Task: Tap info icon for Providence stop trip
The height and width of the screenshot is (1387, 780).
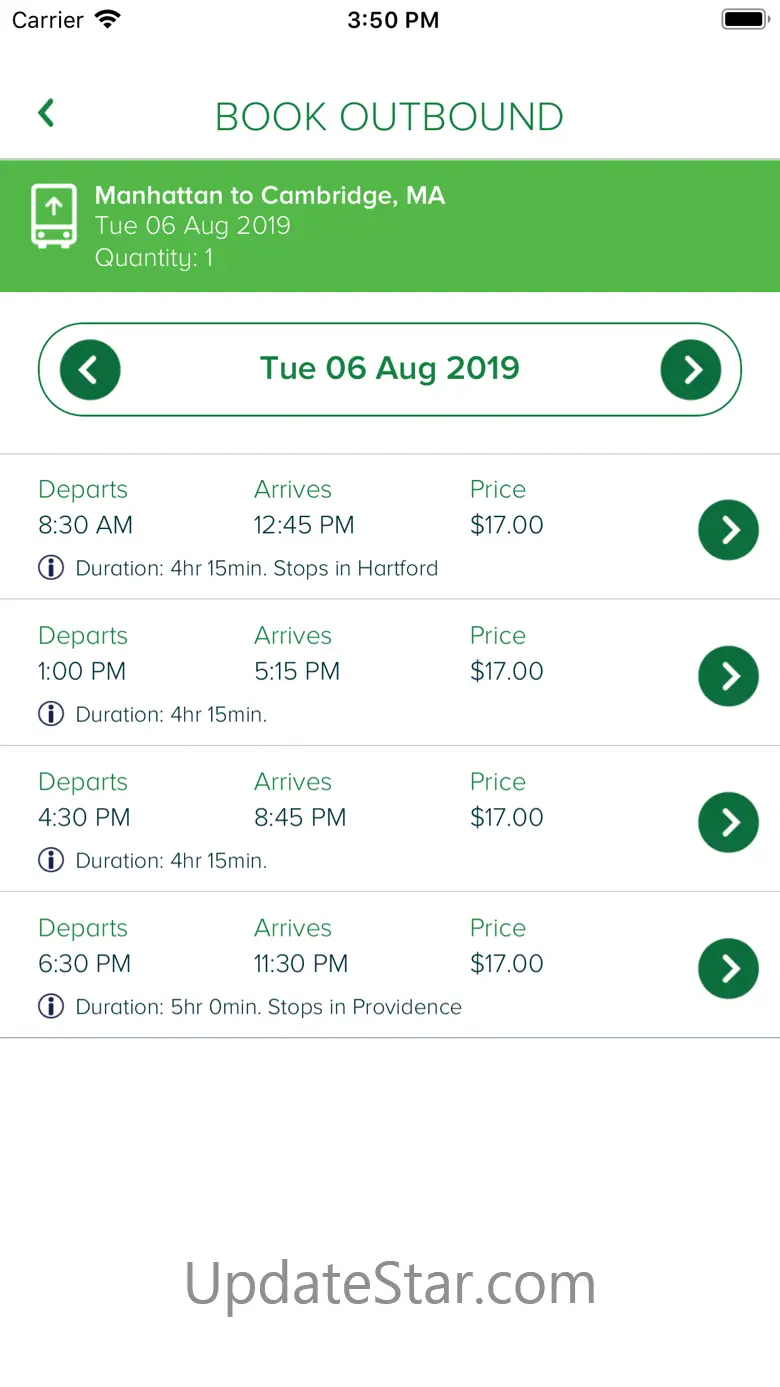Action: [x=51, y=1006]
